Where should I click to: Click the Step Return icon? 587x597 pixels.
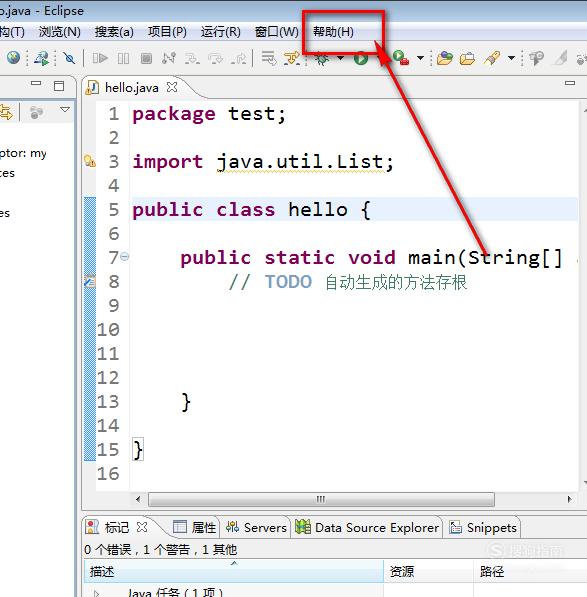point(238,59)
